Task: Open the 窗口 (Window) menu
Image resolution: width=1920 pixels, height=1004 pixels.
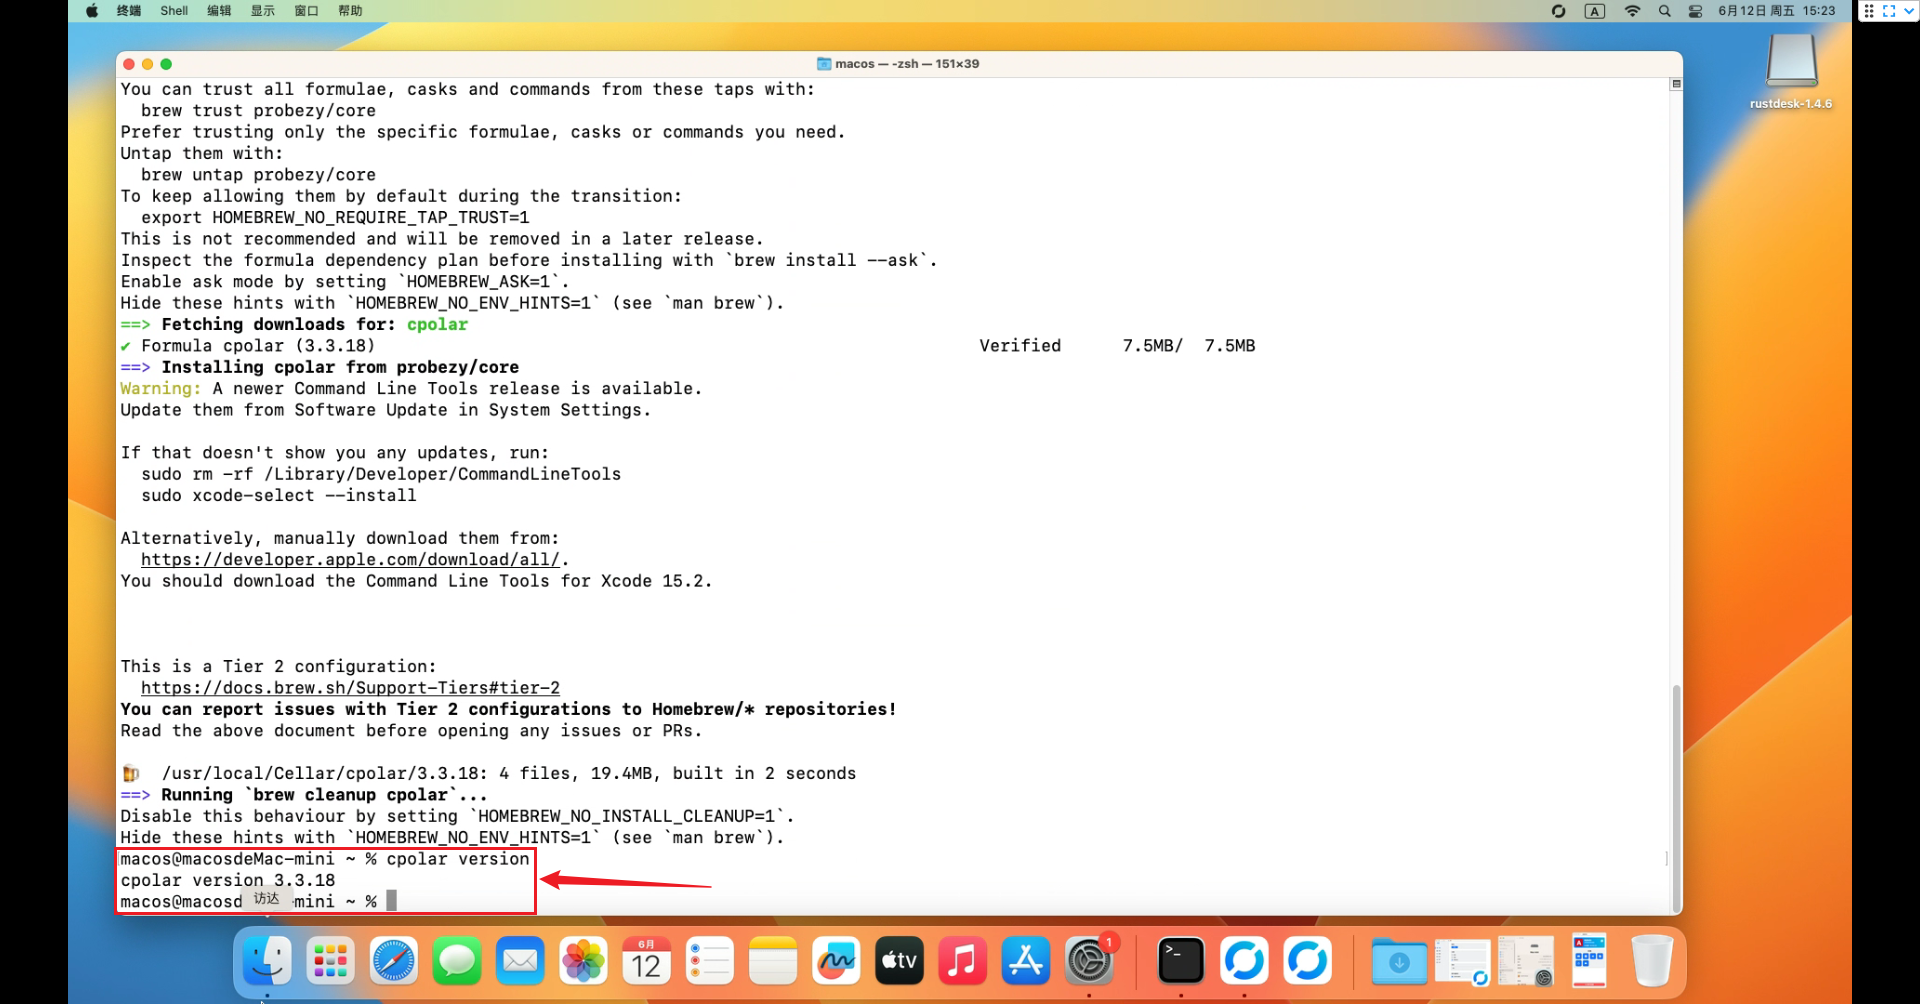Action: (x=307, y=11)
